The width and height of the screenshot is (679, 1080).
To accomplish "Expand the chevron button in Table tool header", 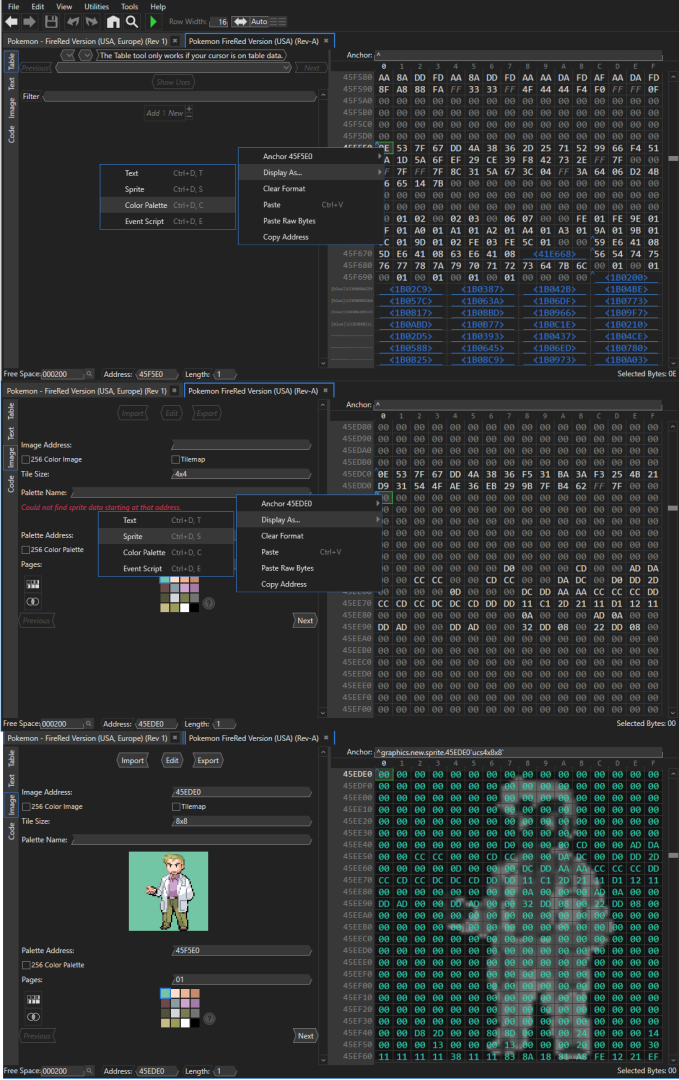I will pyautogui.click(x=85, y=55).
